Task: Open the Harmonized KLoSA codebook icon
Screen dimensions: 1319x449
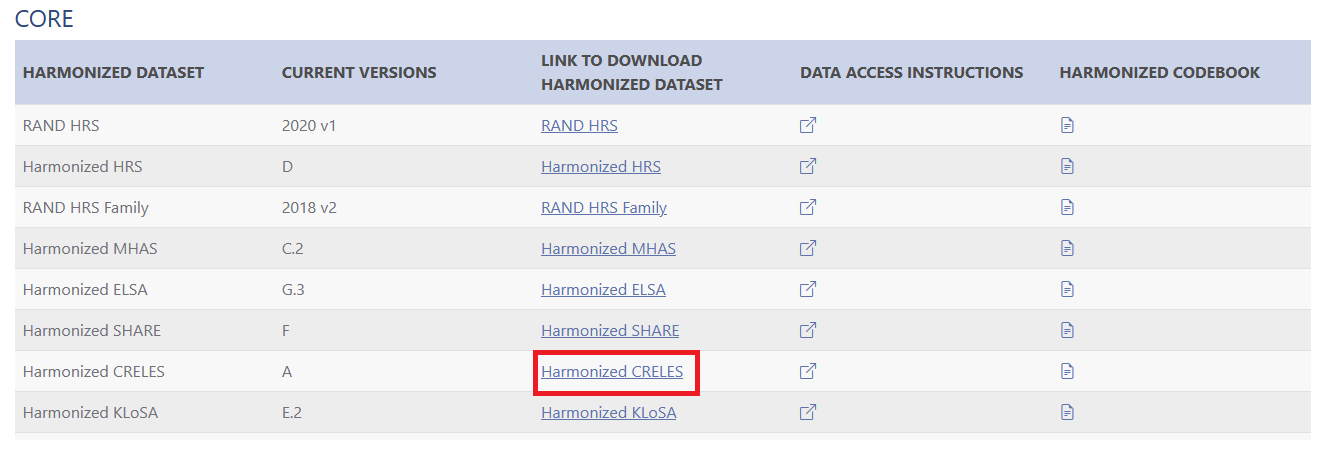Action: click(1067, 412)
